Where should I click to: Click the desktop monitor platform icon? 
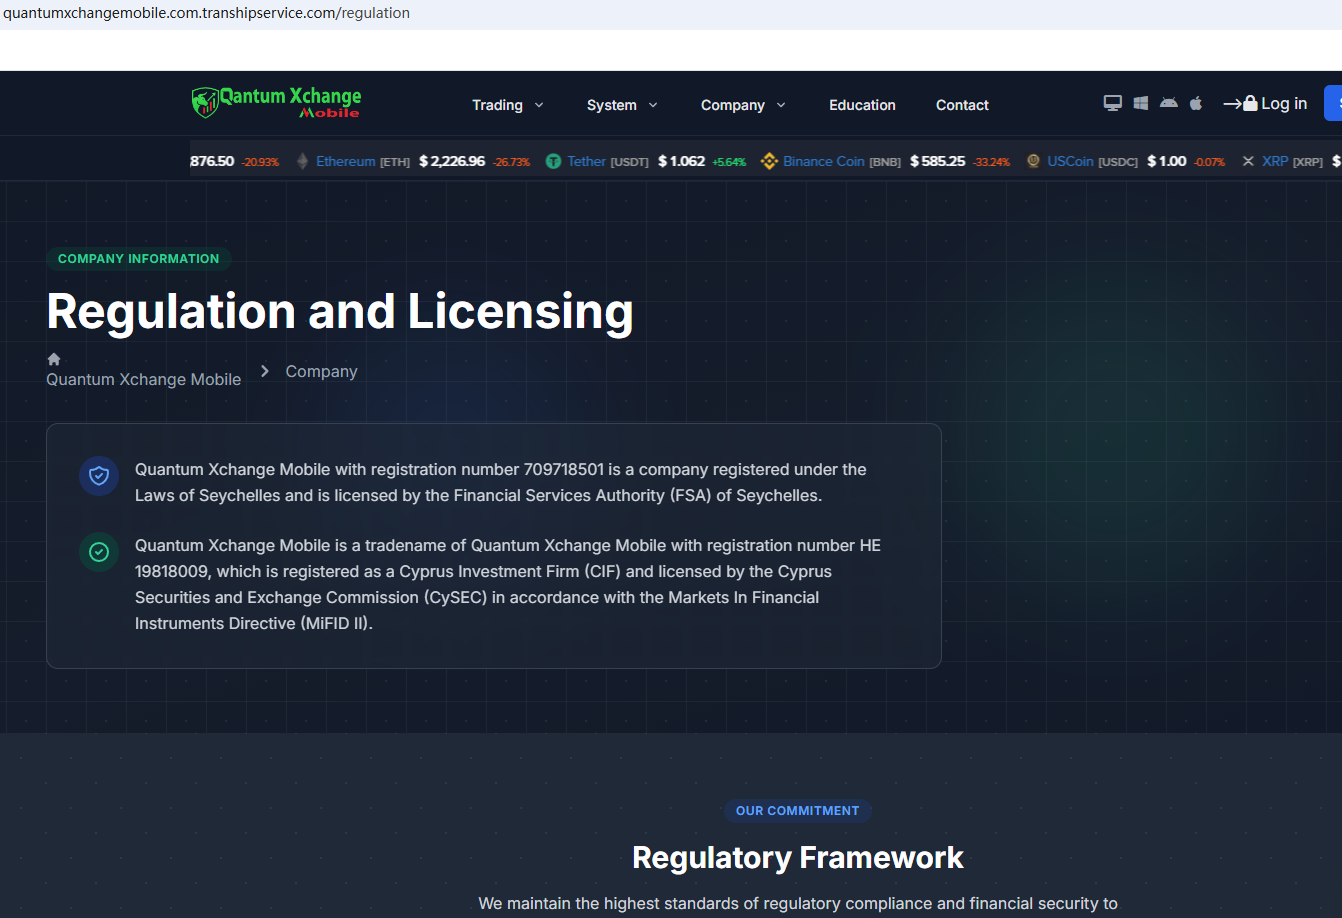point(1112,103)
